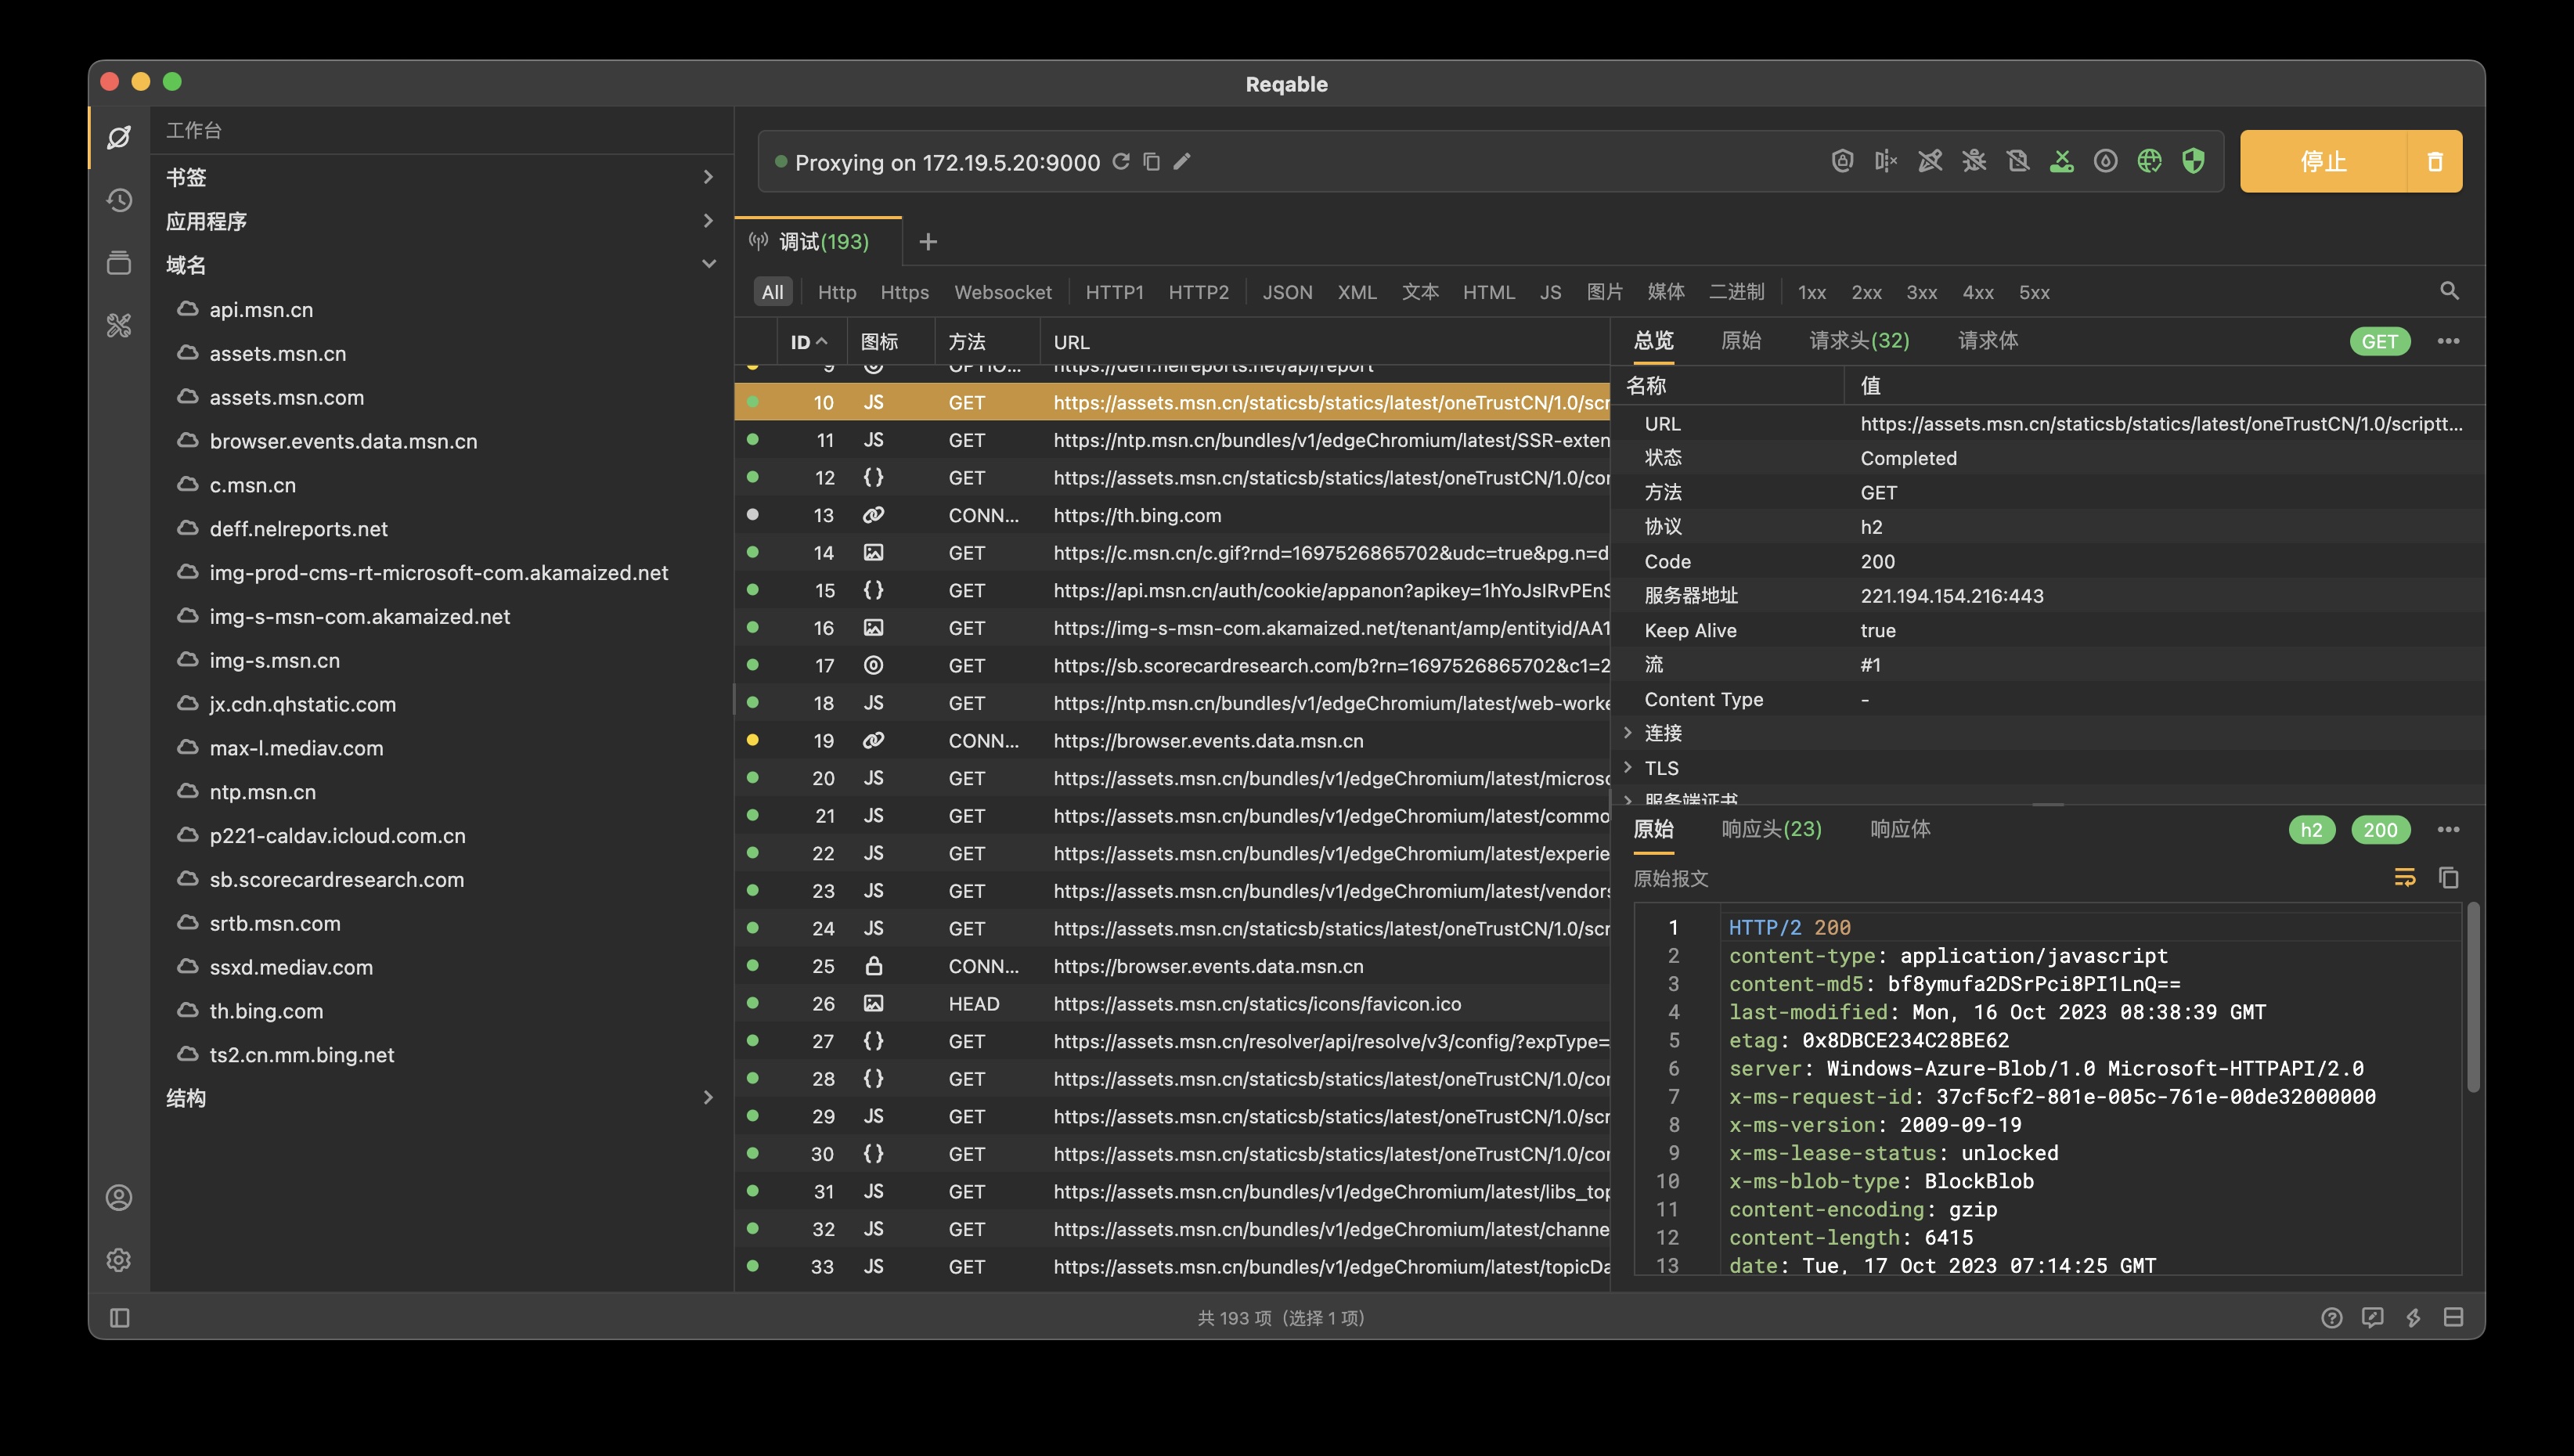This screenshot has width=2574, height=1456.
Task: Toggle the crossed-out script icon
Action: [x=2018, y=161]
